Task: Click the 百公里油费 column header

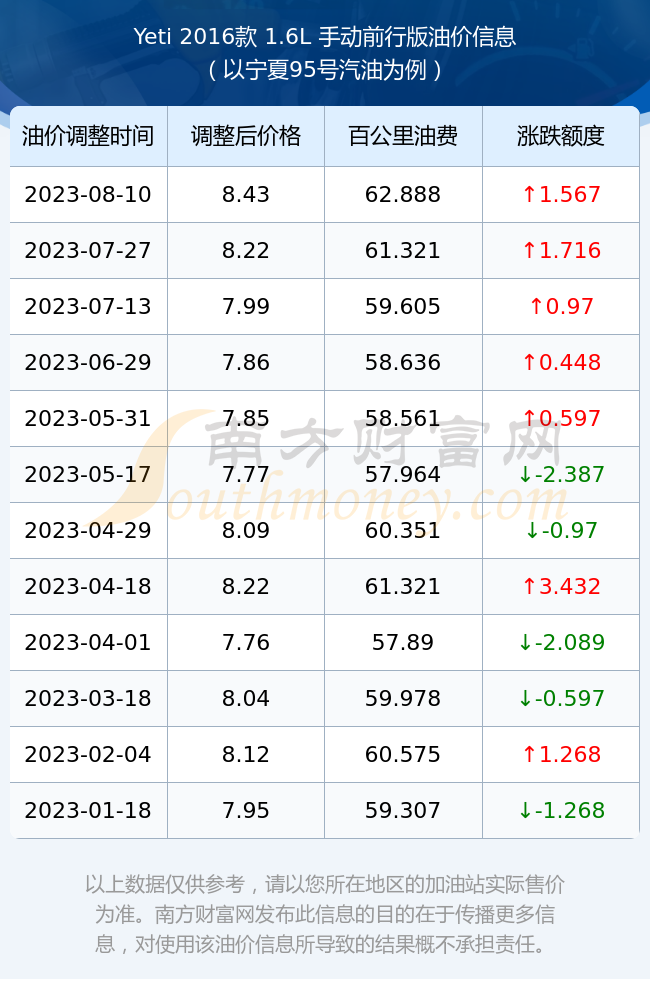Action: point(403,136)
